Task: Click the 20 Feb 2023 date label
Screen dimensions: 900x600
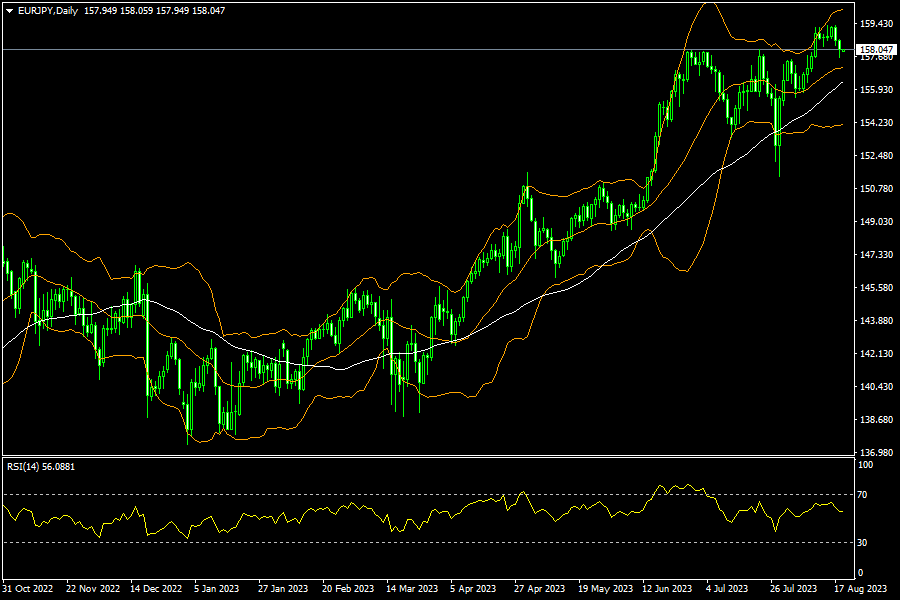Action: tap(348, 589)
